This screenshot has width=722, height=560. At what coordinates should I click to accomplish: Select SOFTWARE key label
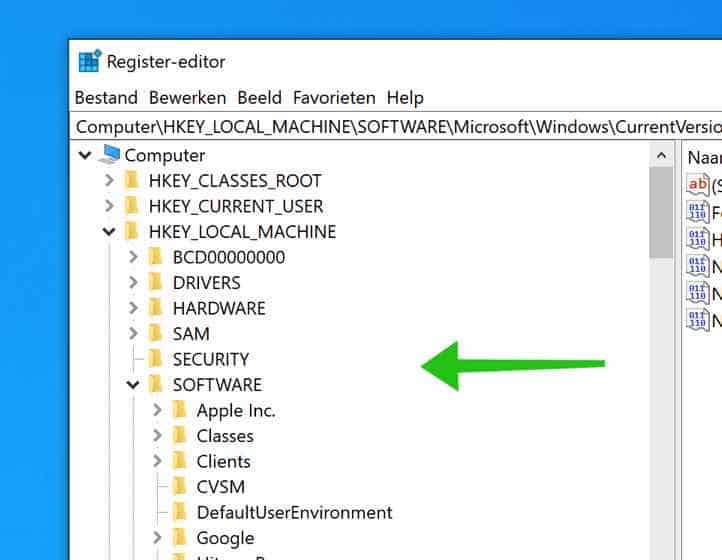(217, 385)
